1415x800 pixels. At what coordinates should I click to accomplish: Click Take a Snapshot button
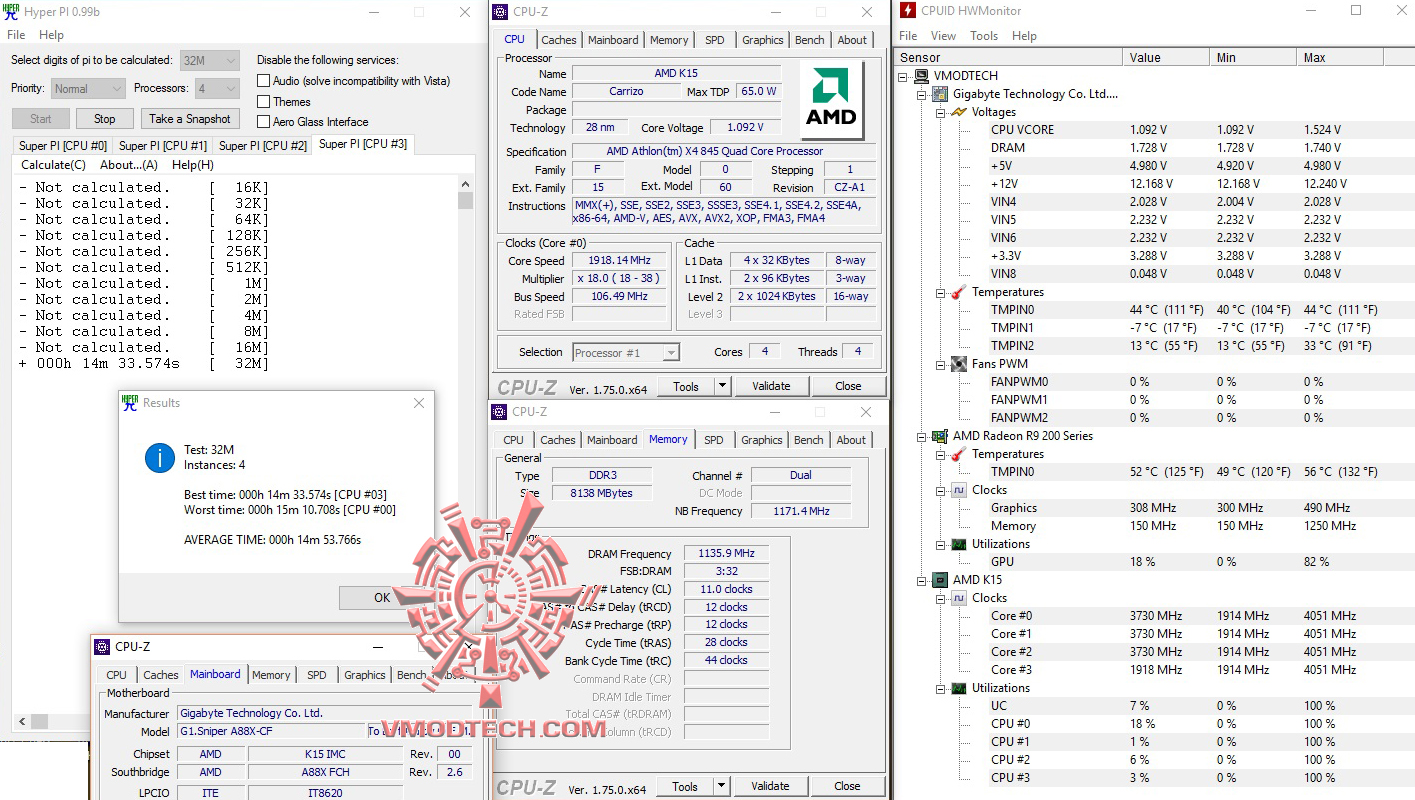tap(190, 119)
